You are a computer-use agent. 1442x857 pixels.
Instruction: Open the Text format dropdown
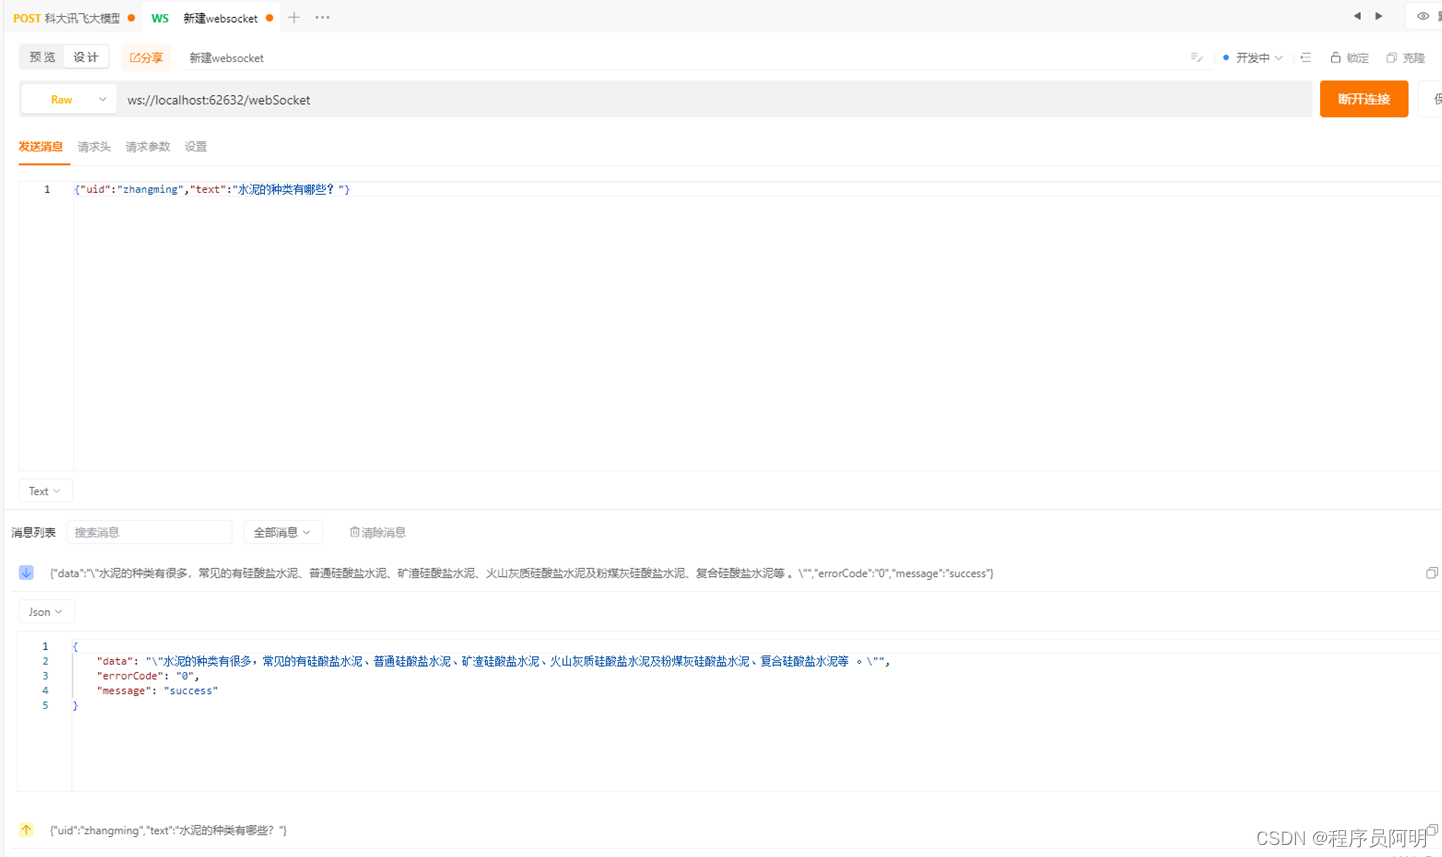(x=45, y=491)
